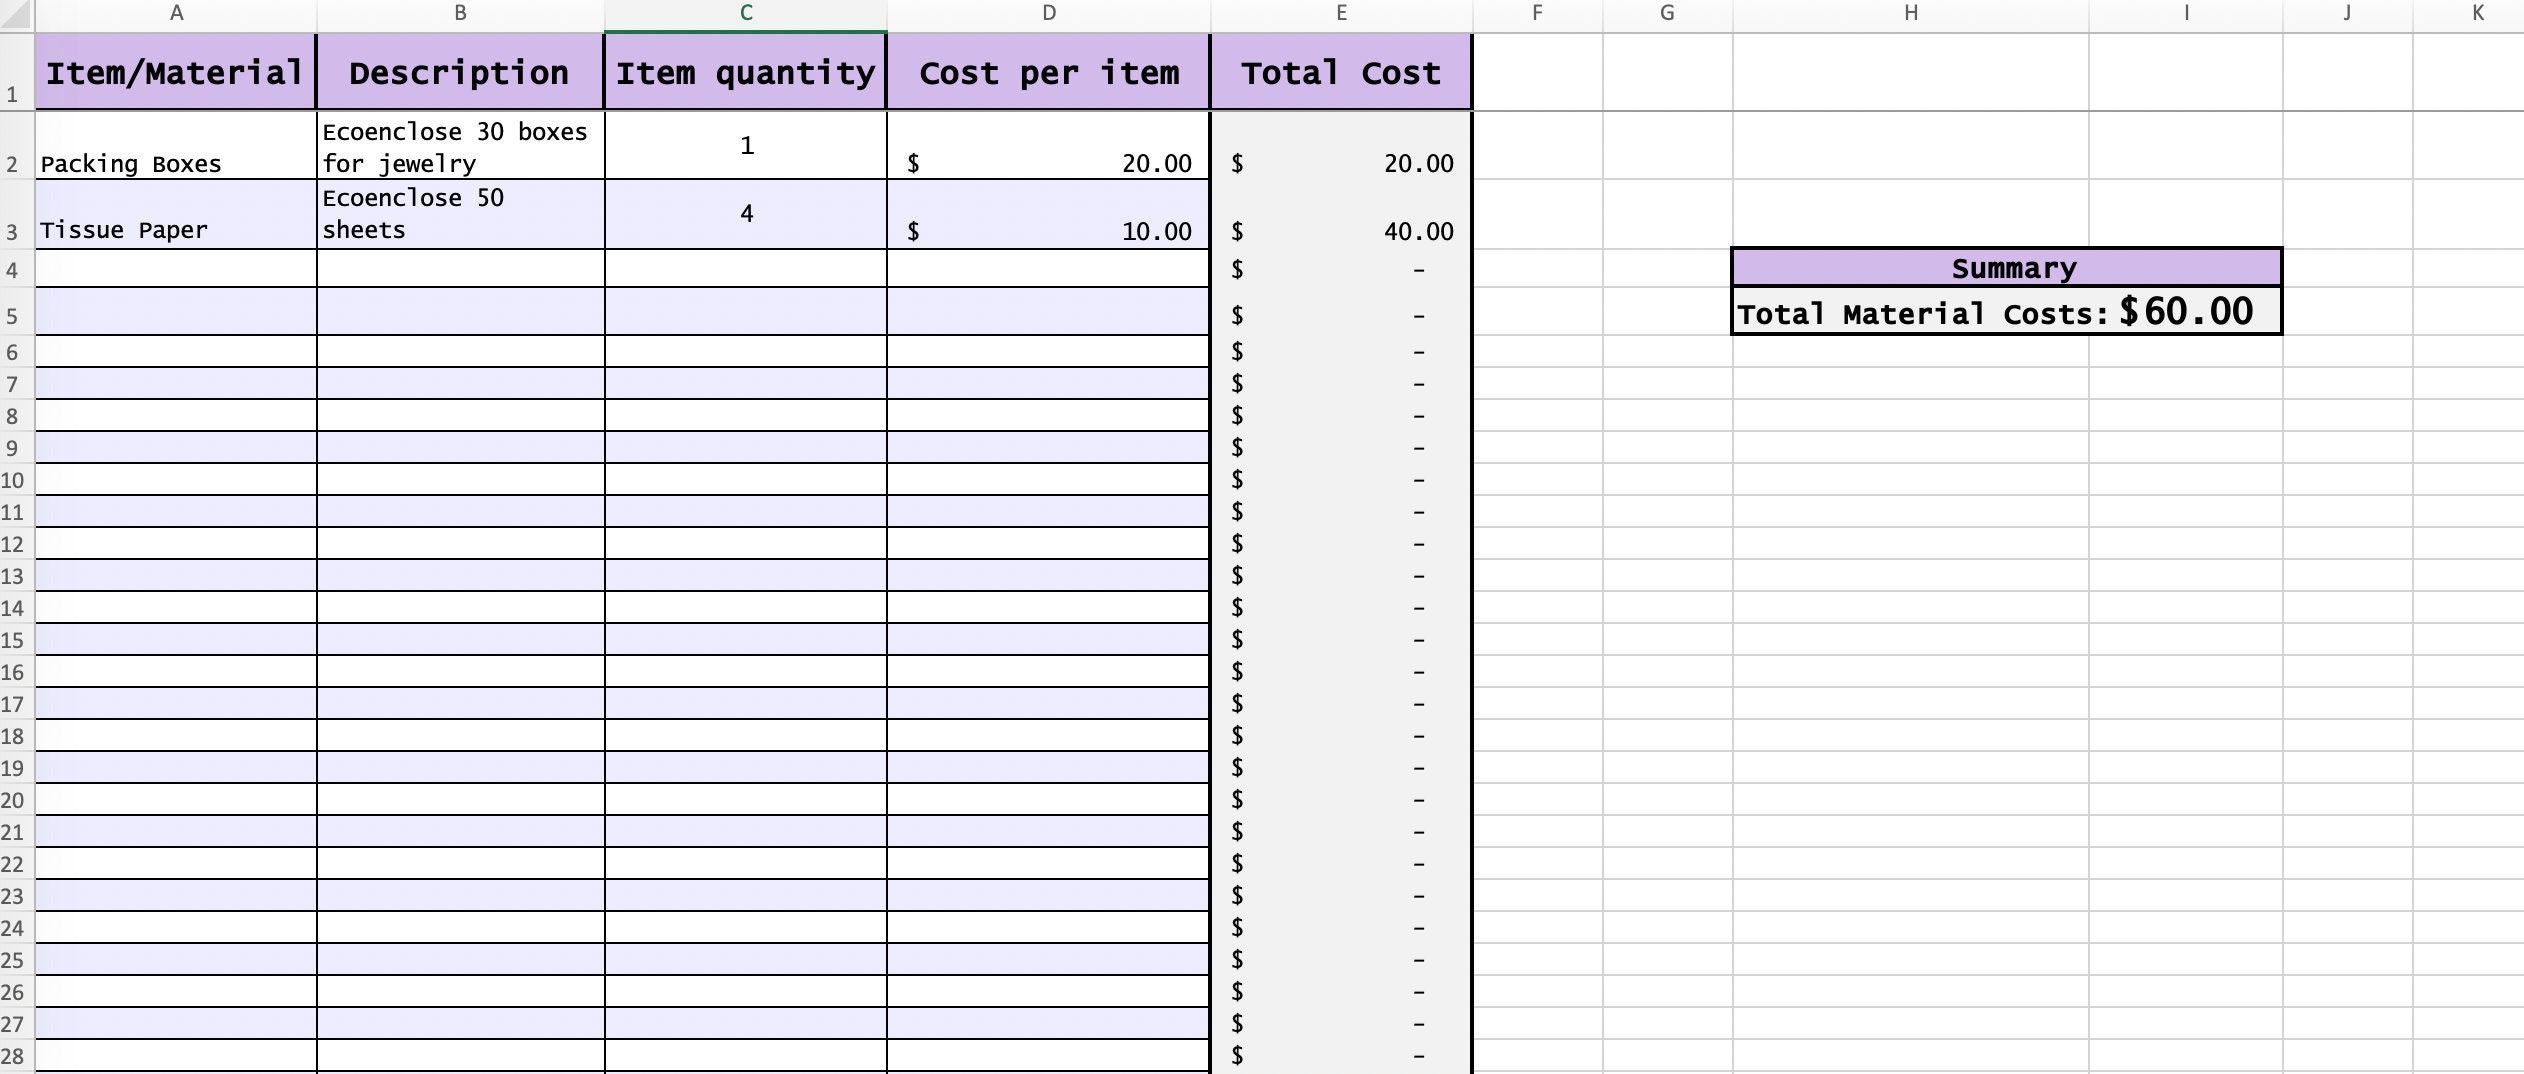Click the Total Cost header cell

(x=1340, y=71)
